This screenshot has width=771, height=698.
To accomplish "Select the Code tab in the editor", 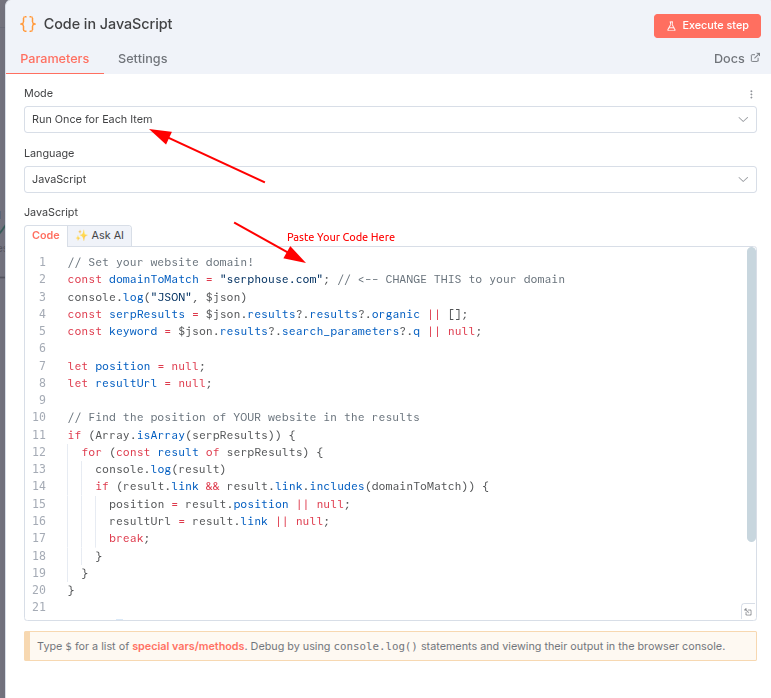I will pyautogui.click(x=46, y=236).
